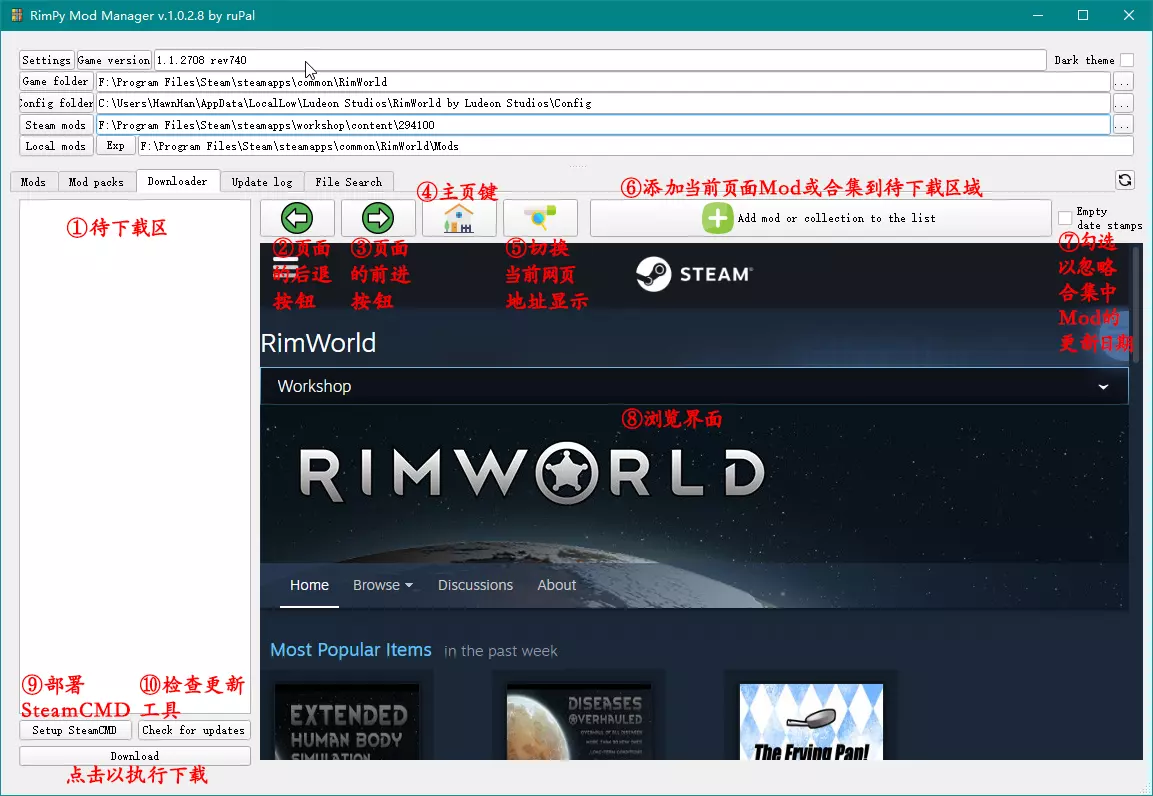Click the Config folder button
Viewport: 1153px width, 796px height.
56,103
